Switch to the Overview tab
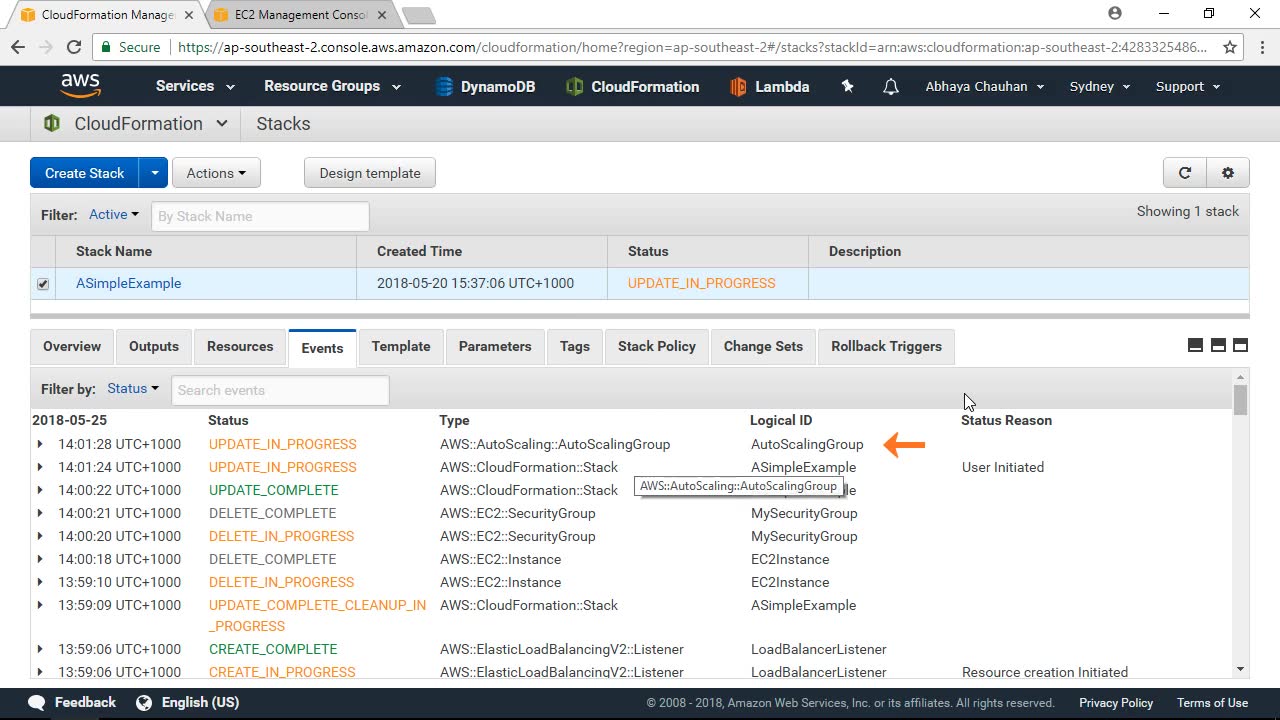Viewport: 1280px width, 720px height. pyautogui.click(x=72, y=346)
